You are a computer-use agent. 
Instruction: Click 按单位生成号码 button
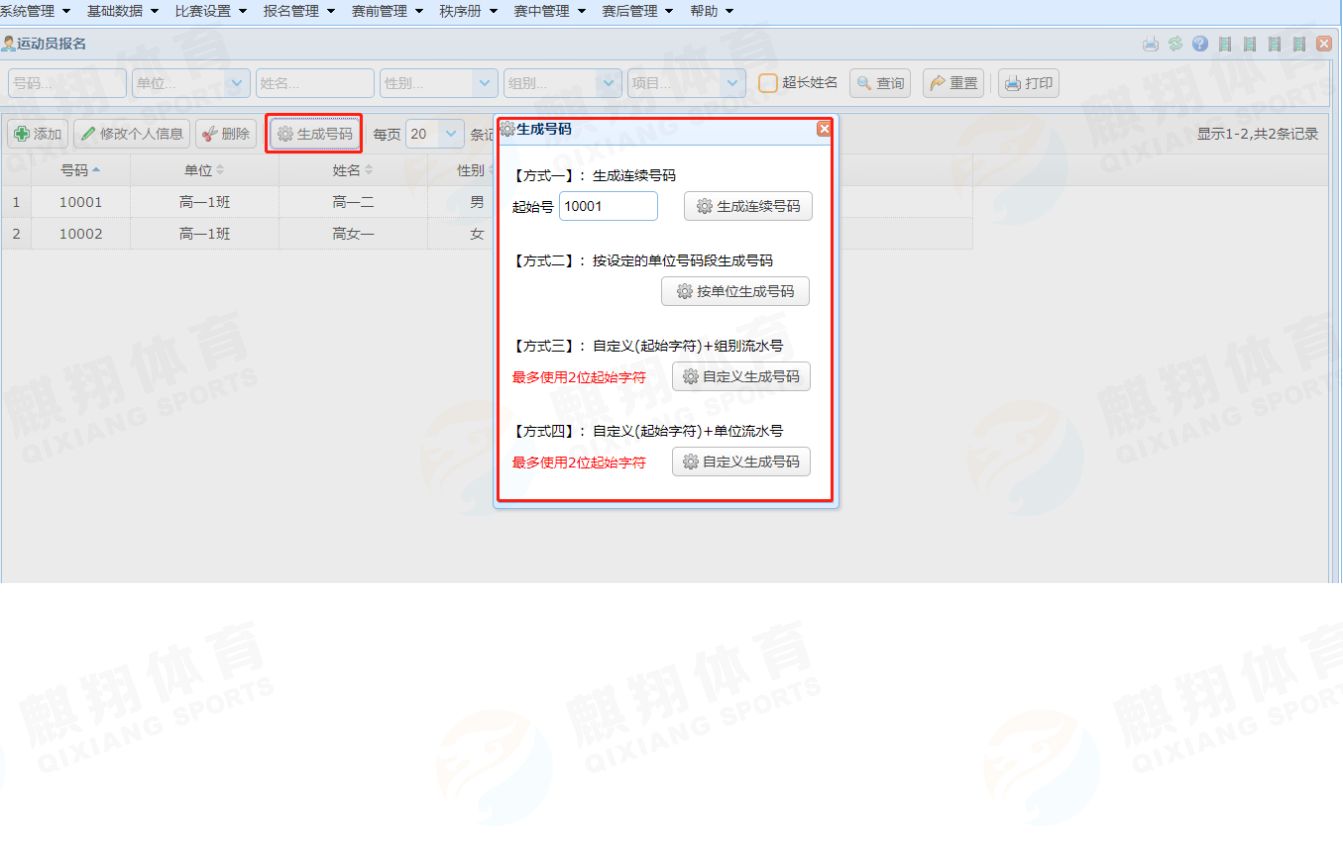(735, 291)
